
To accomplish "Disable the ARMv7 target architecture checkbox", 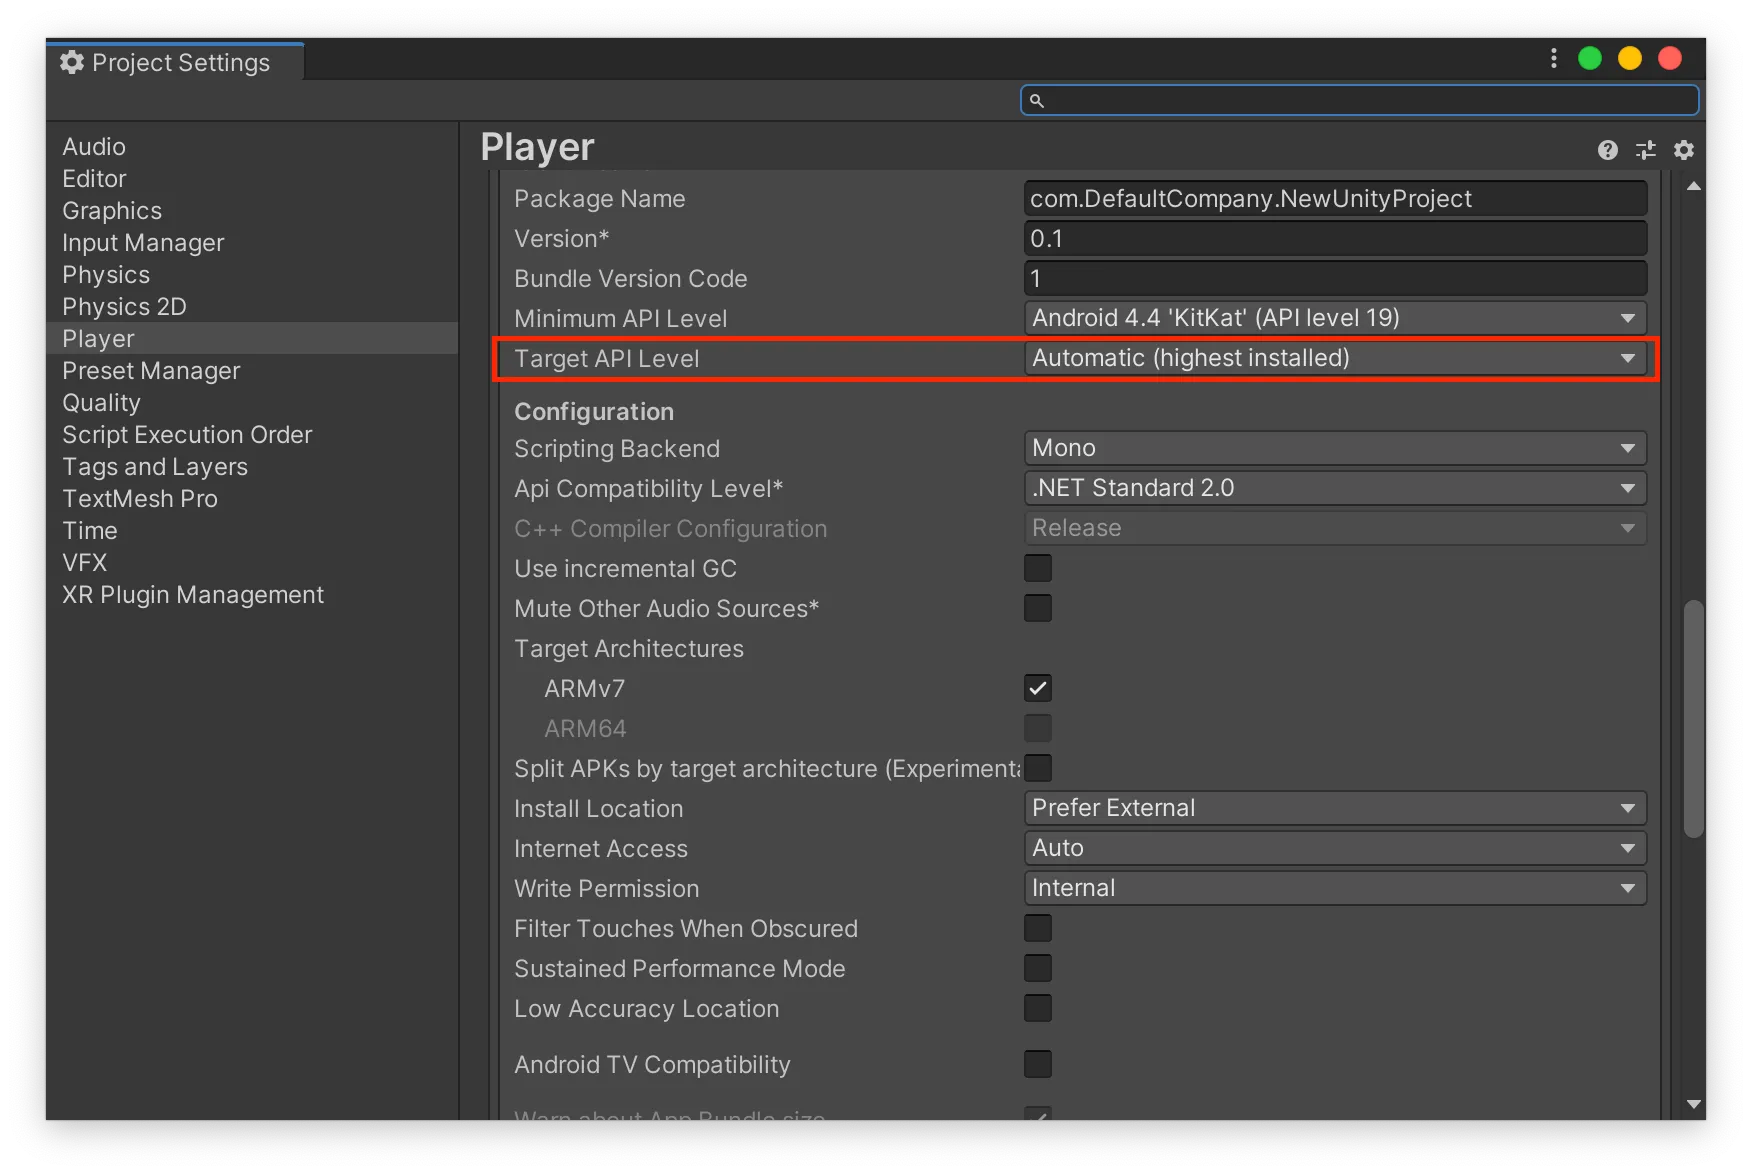I will [1037, 687].
